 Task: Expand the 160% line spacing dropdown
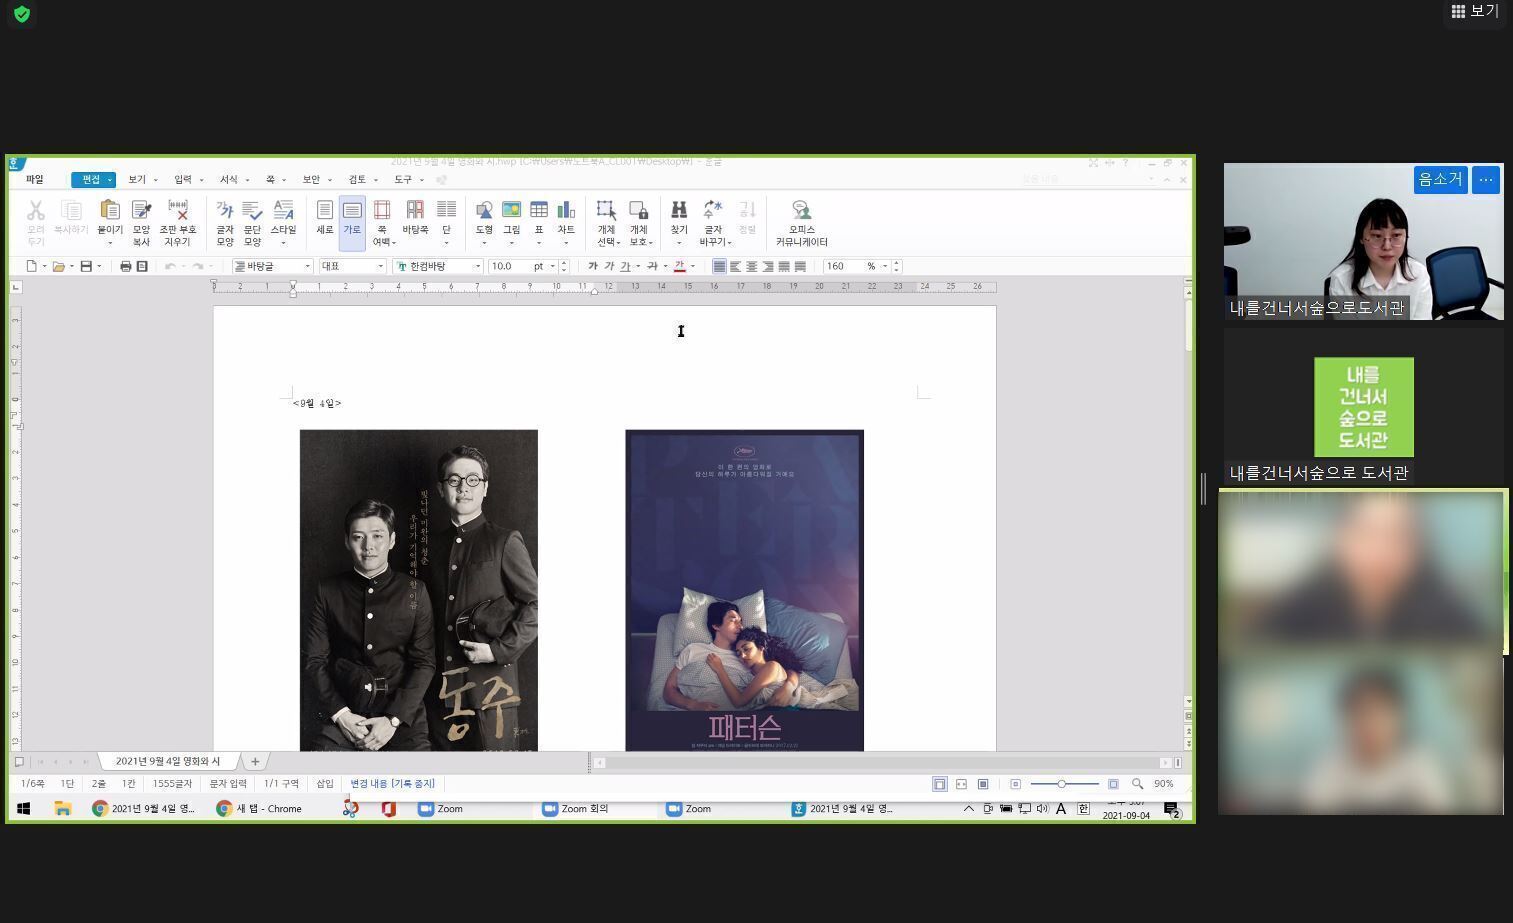point(884,266)
